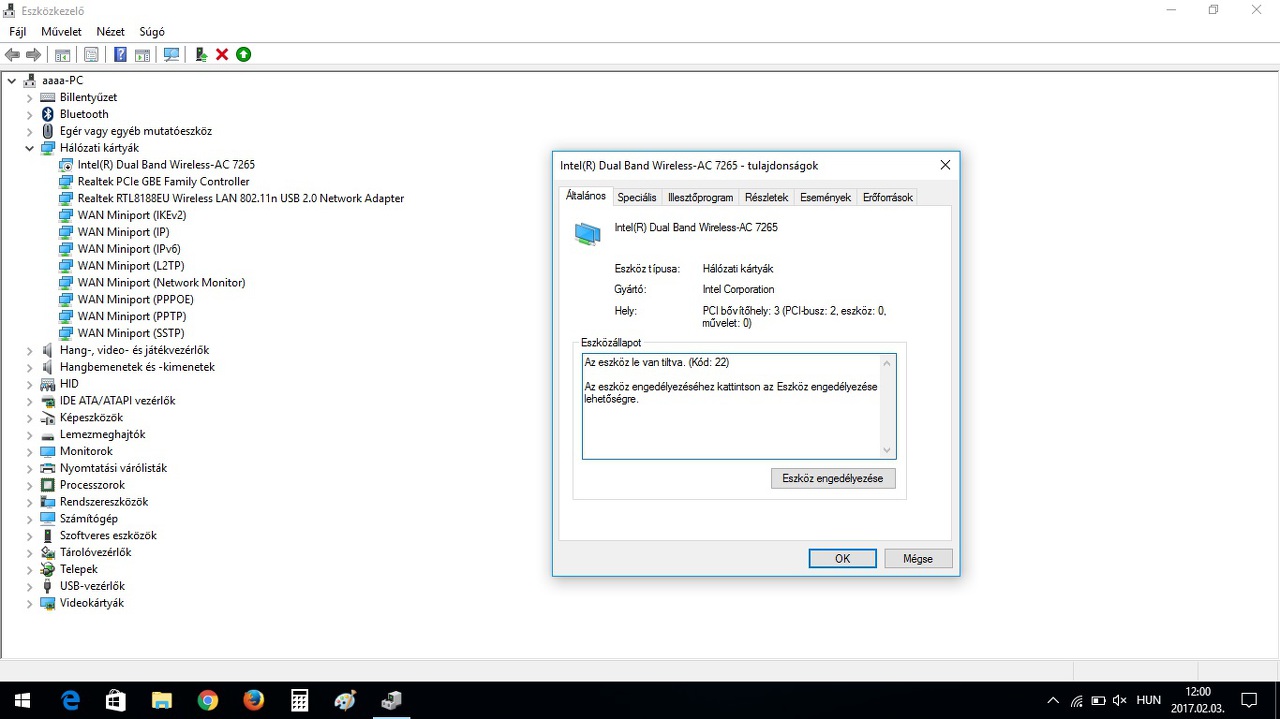Click the HUN language indicator
The image size is (1280, 719).
(x=1148, y=700)
